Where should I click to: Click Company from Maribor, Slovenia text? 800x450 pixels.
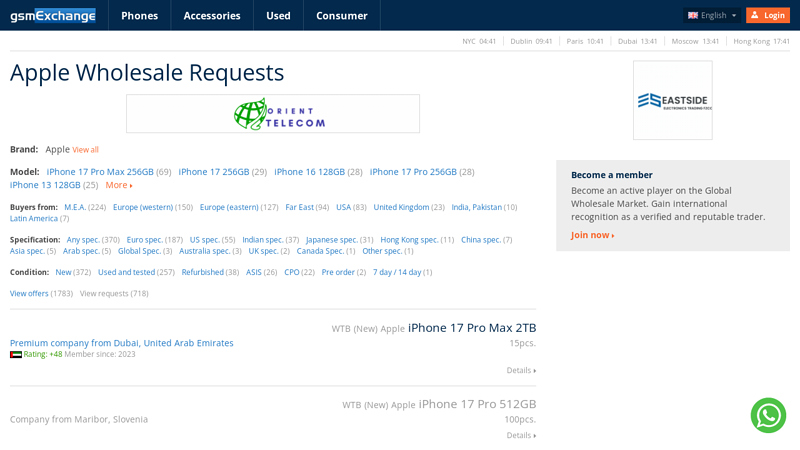79,419
